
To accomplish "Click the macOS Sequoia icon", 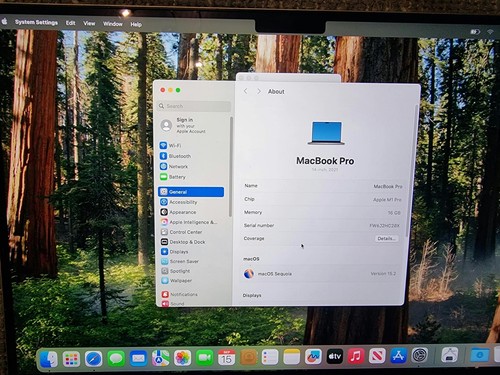I will (249, 274).
